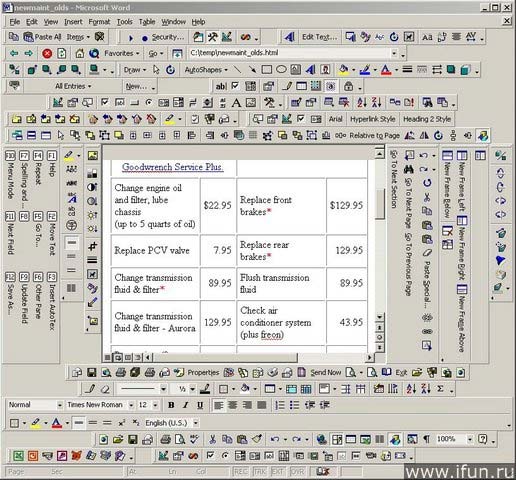Click the Draw Table pencil icon
Image resolution: width=516 pixels, height=480 pixels.
pyautogui.click(x=90, y=389)
